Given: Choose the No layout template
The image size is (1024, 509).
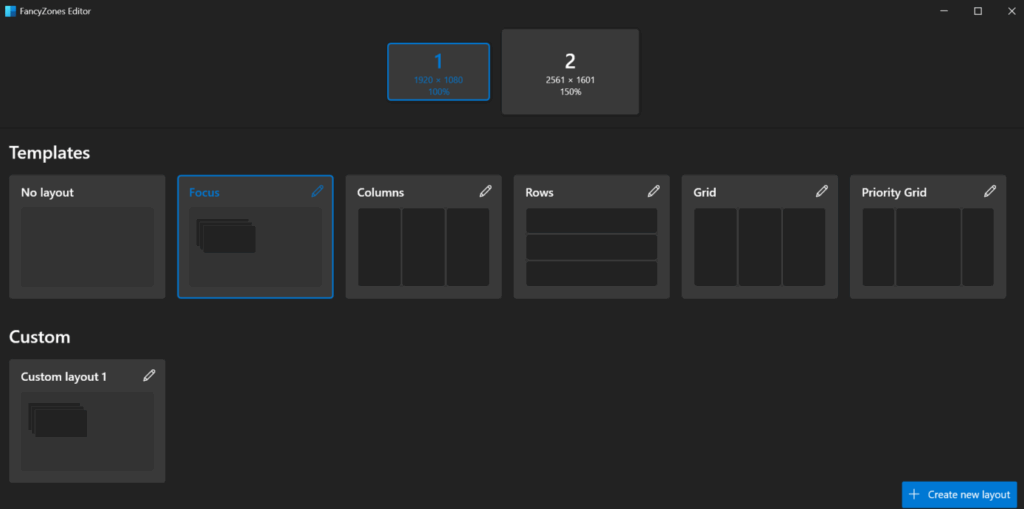Looking at the screenshot, I should coord(87,237).
